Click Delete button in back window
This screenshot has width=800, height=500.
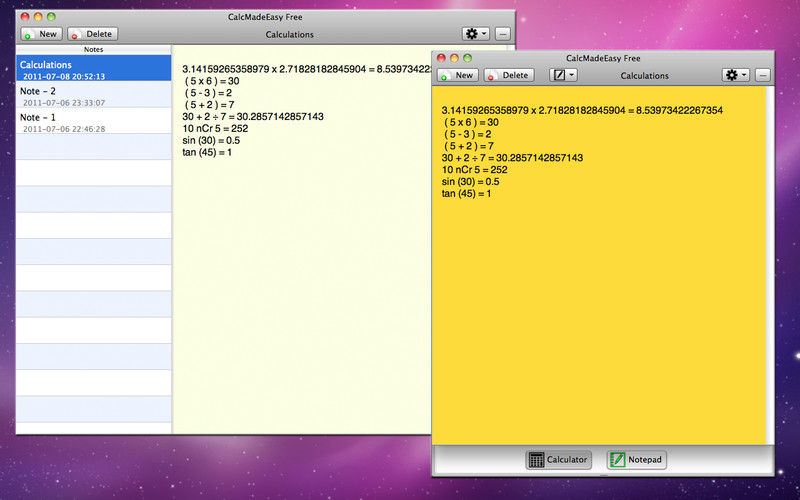pos(91,34)
